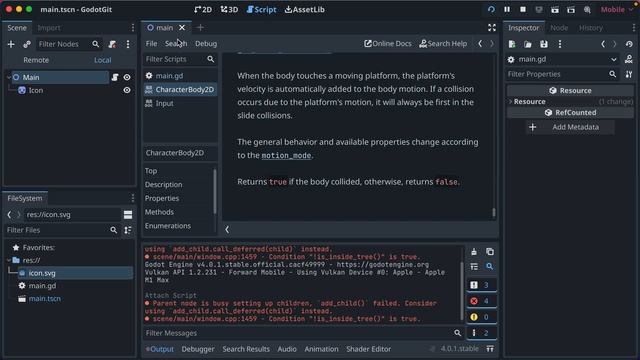Open Shader Editor bottom panel
640x360 pixels.
[x=369, y=349]
